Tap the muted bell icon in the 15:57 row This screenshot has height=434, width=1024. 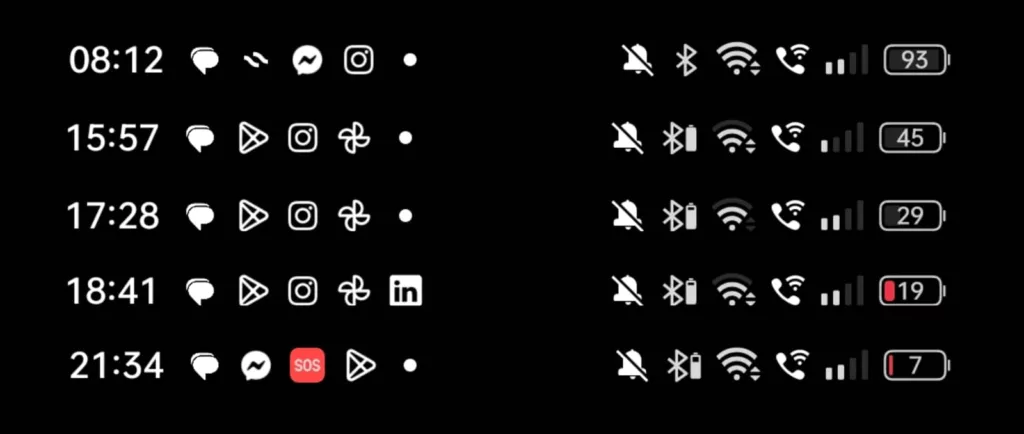click(628, 138)
